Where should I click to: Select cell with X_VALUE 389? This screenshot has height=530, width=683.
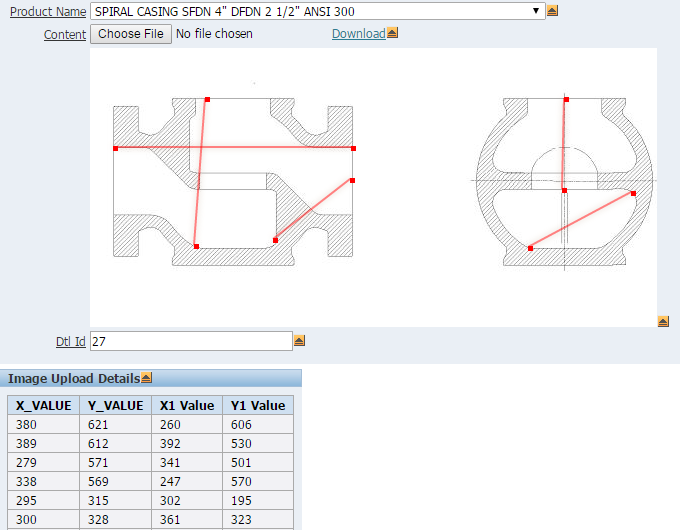44,443
